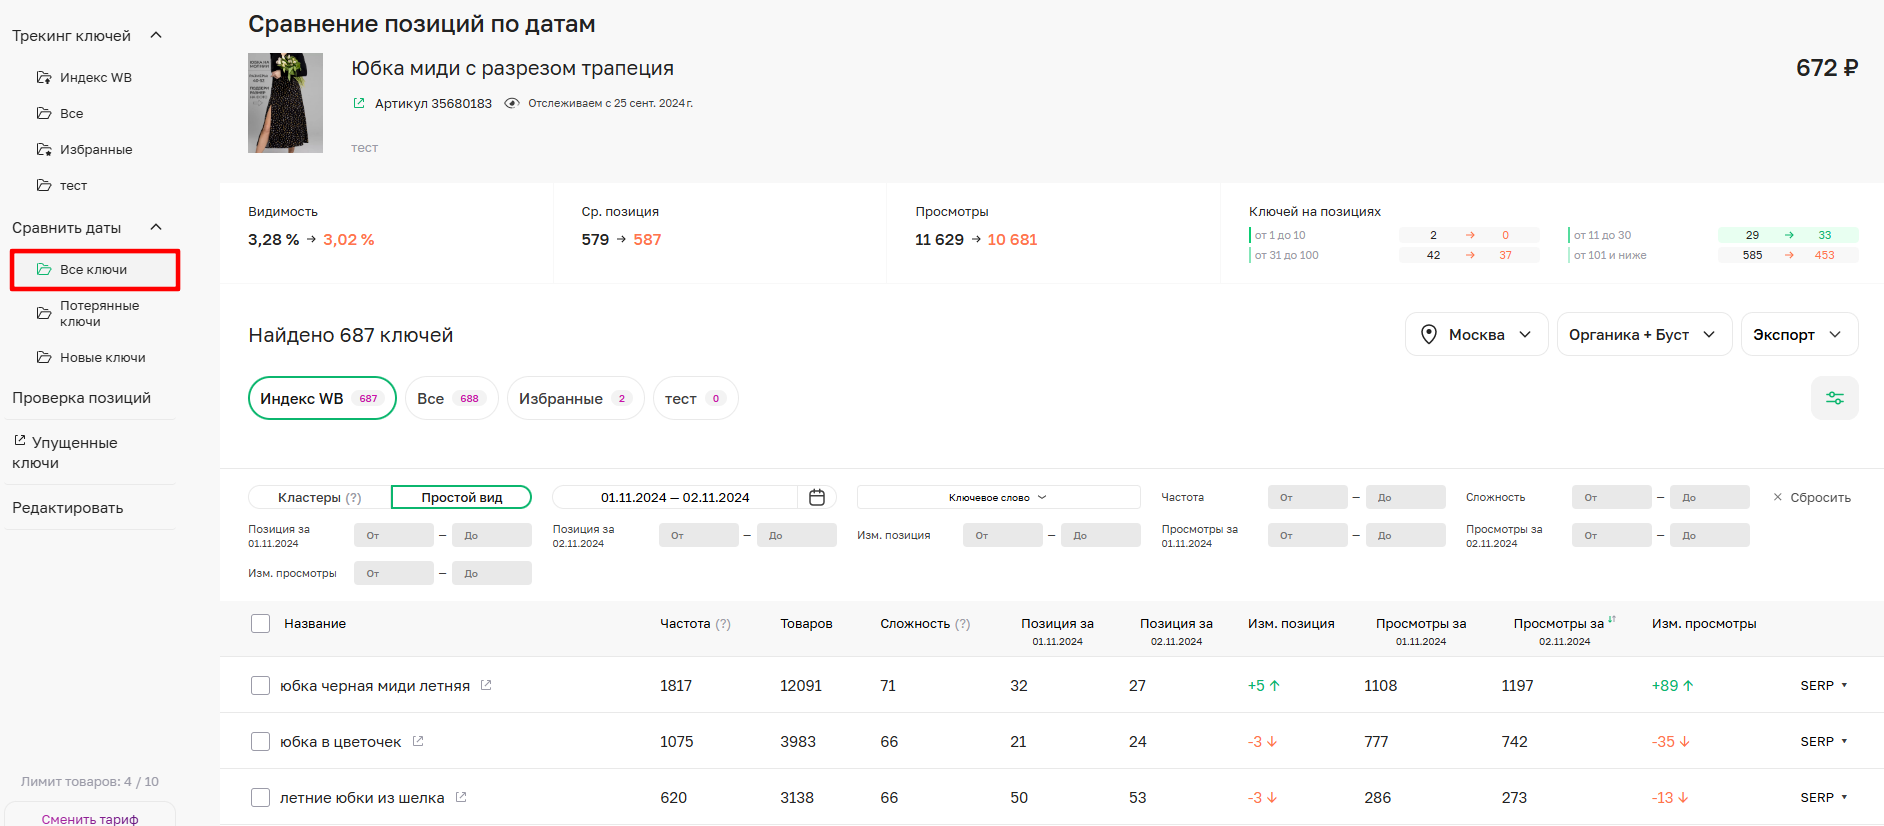Check the select-all checkbox near Название
1884x826 pixels.
(x=261, y=624)
